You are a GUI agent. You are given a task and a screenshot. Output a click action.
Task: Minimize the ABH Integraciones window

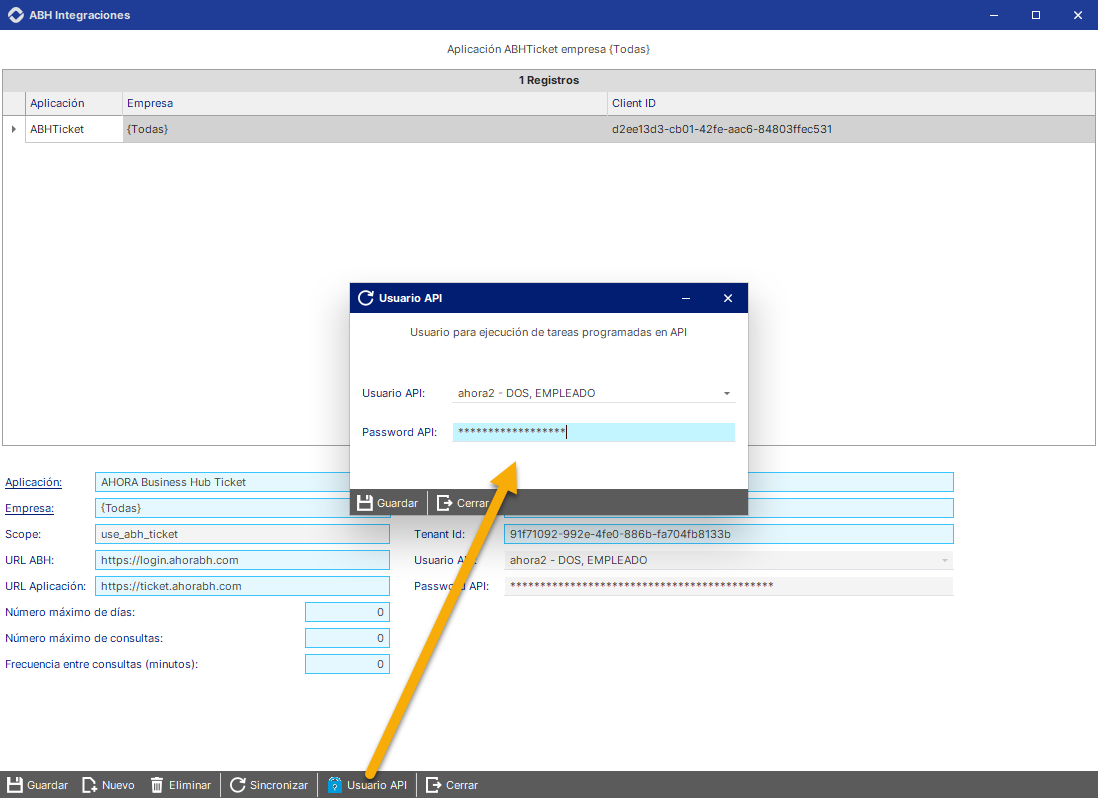[x=994, y=15]
